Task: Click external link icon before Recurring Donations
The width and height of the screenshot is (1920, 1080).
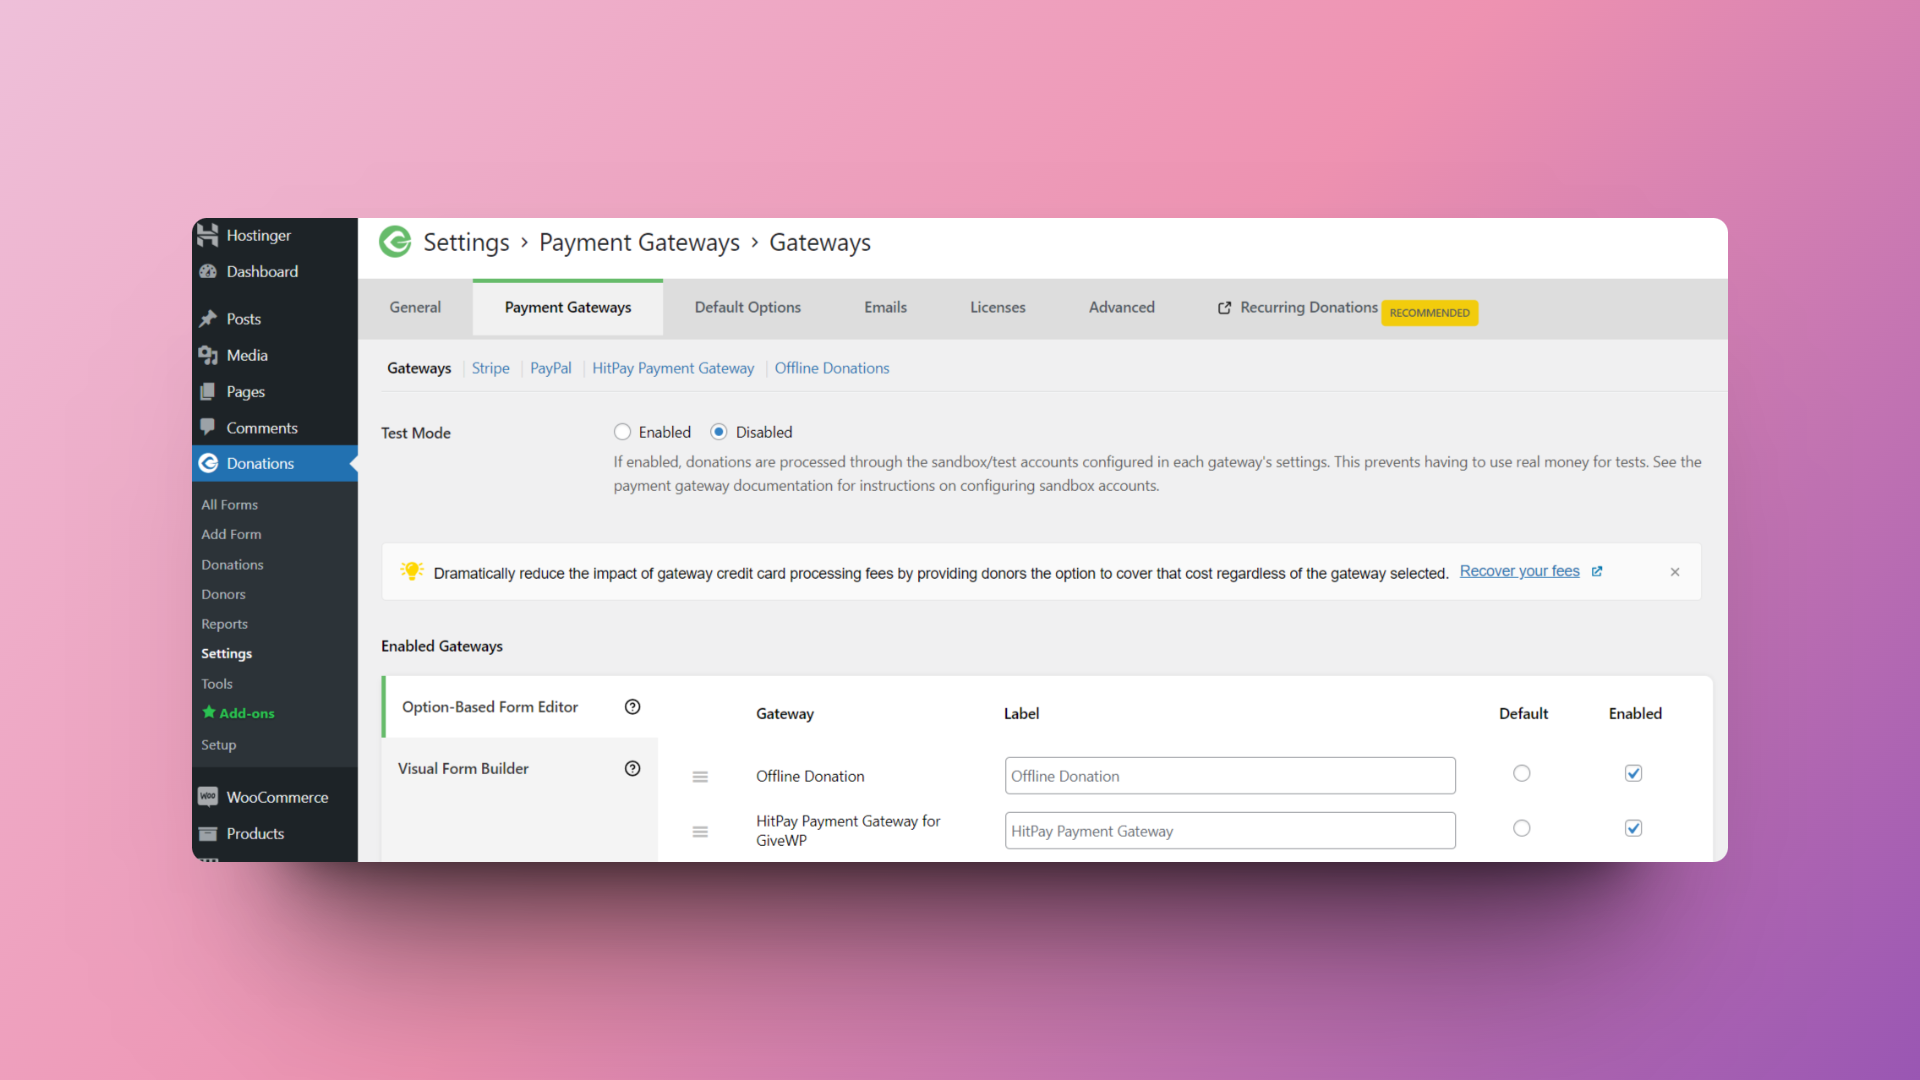Action: pyautogui.click(x=1225, y=308)
